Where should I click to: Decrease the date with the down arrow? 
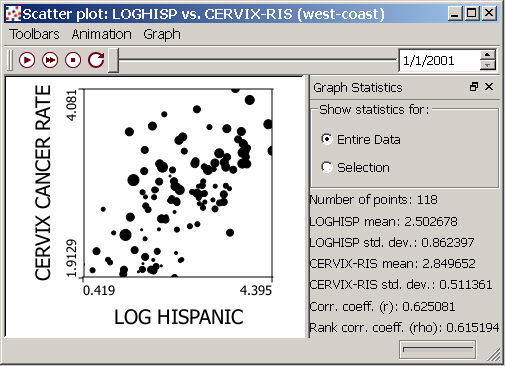[x=488, y=65]
